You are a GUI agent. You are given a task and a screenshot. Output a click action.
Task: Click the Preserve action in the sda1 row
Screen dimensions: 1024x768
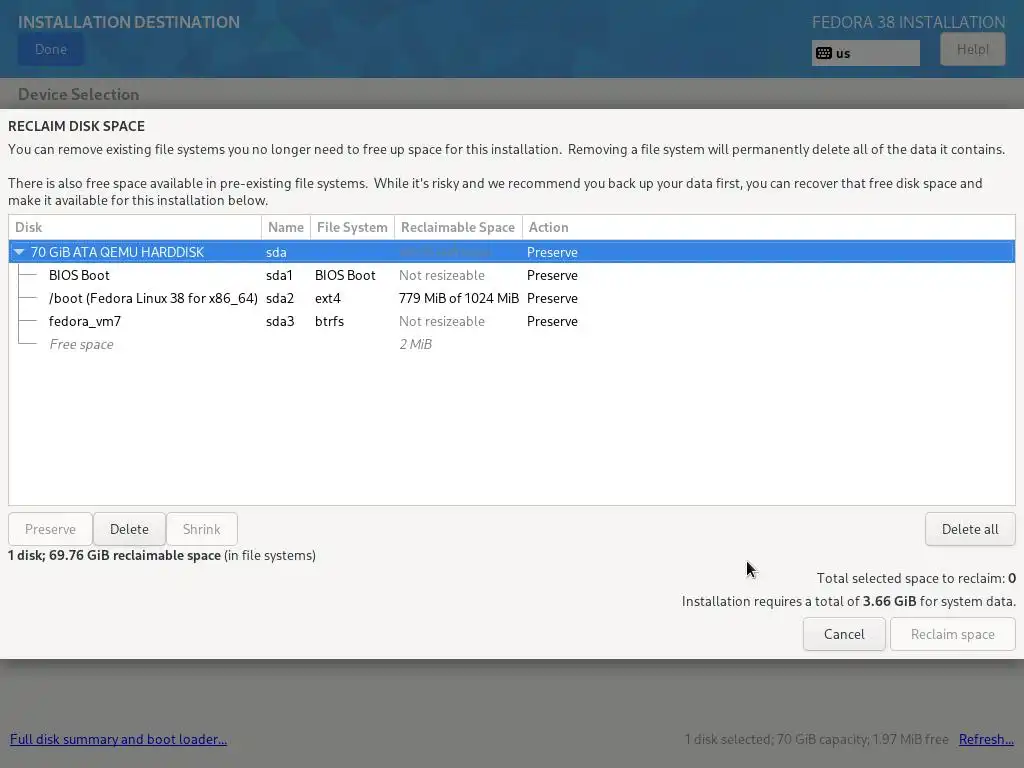[x=552, y=276]
